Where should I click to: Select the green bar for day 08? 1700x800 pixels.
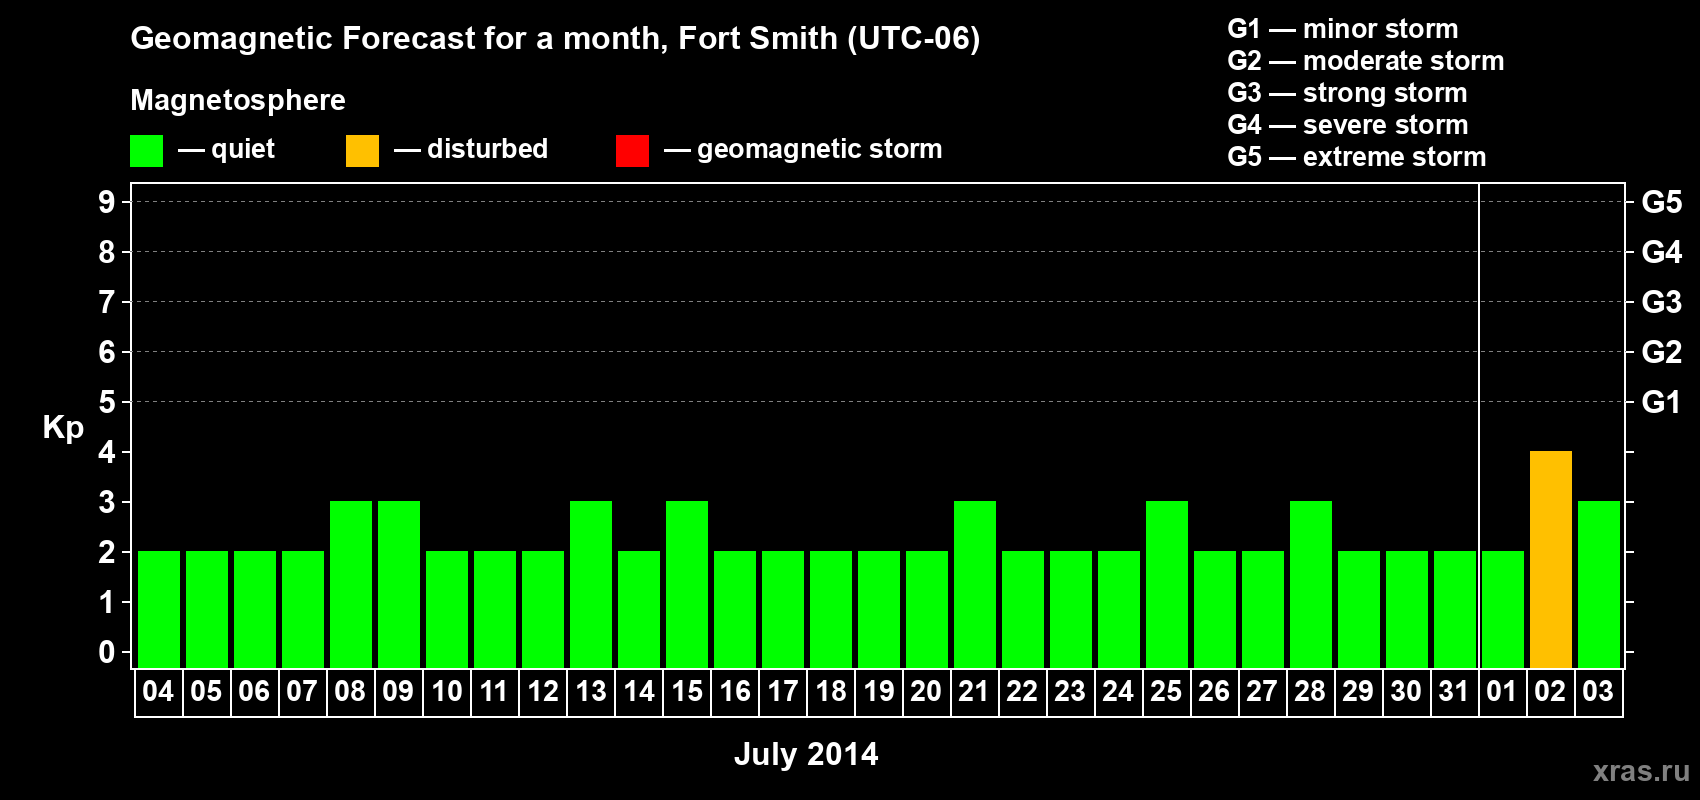tap(351, 584)
